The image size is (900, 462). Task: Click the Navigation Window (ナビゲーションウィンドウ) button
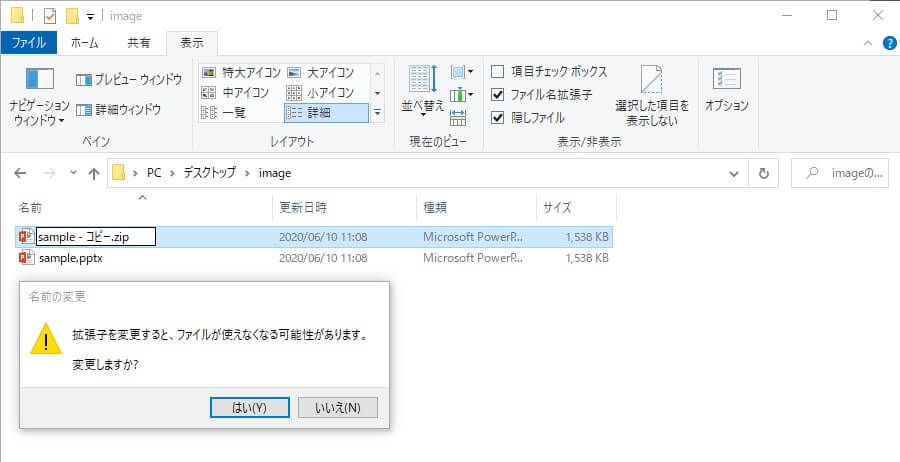(39, 95)
